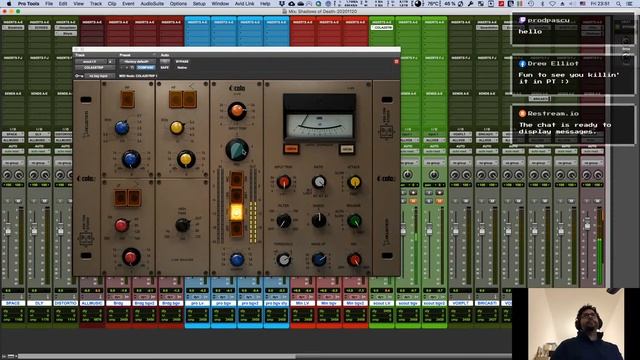Click the COLASTRIP insert slot on scout LV
The height and width of the screenshot is (360, 640).
pyautogui.click(x=382, y=28)
